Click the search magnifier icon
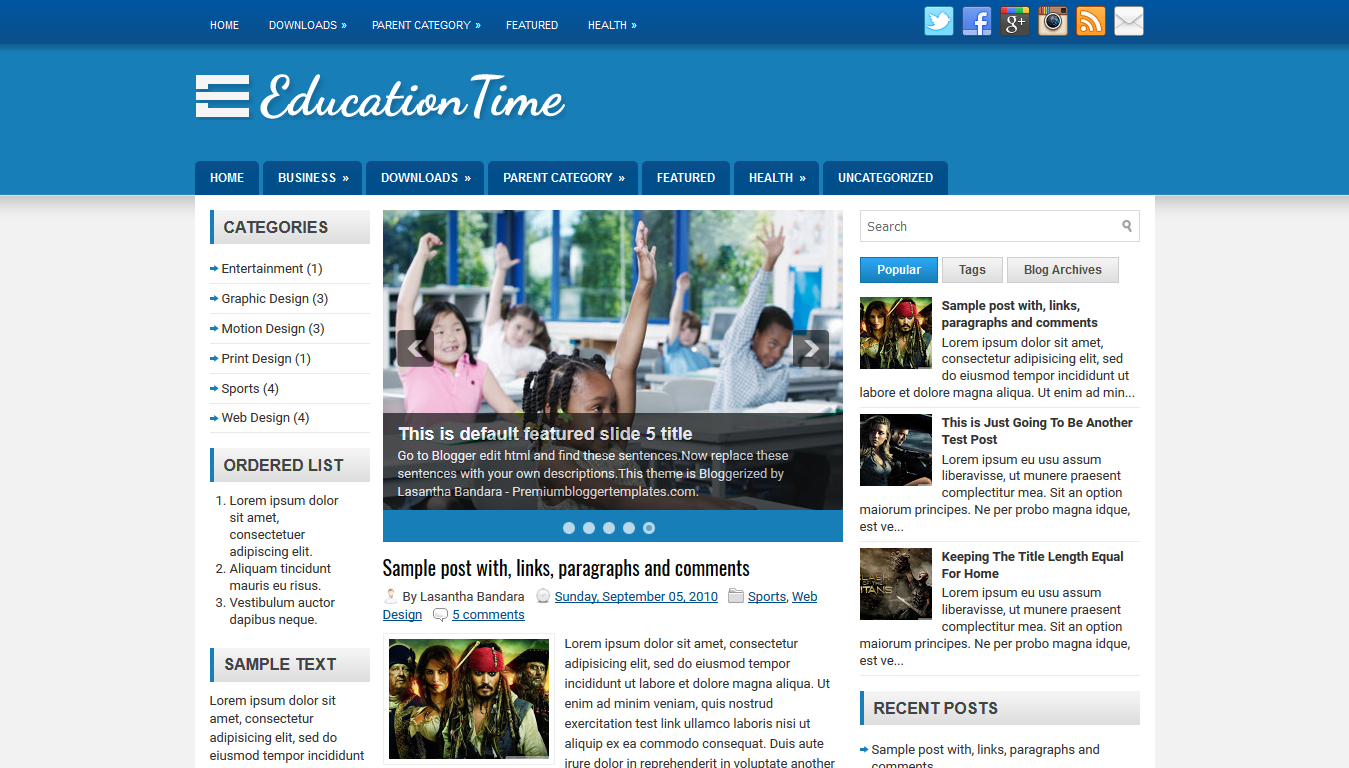 1127,226
